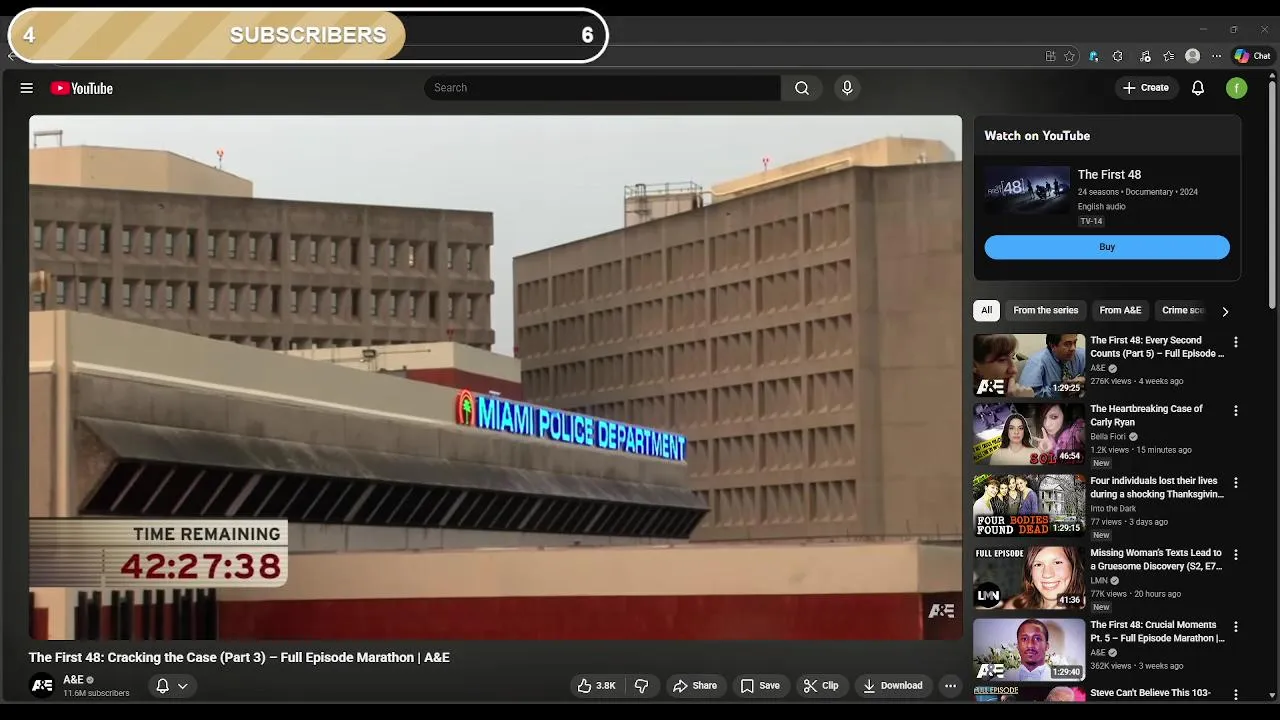
Task: Share the video
Action: coord(695,686)
